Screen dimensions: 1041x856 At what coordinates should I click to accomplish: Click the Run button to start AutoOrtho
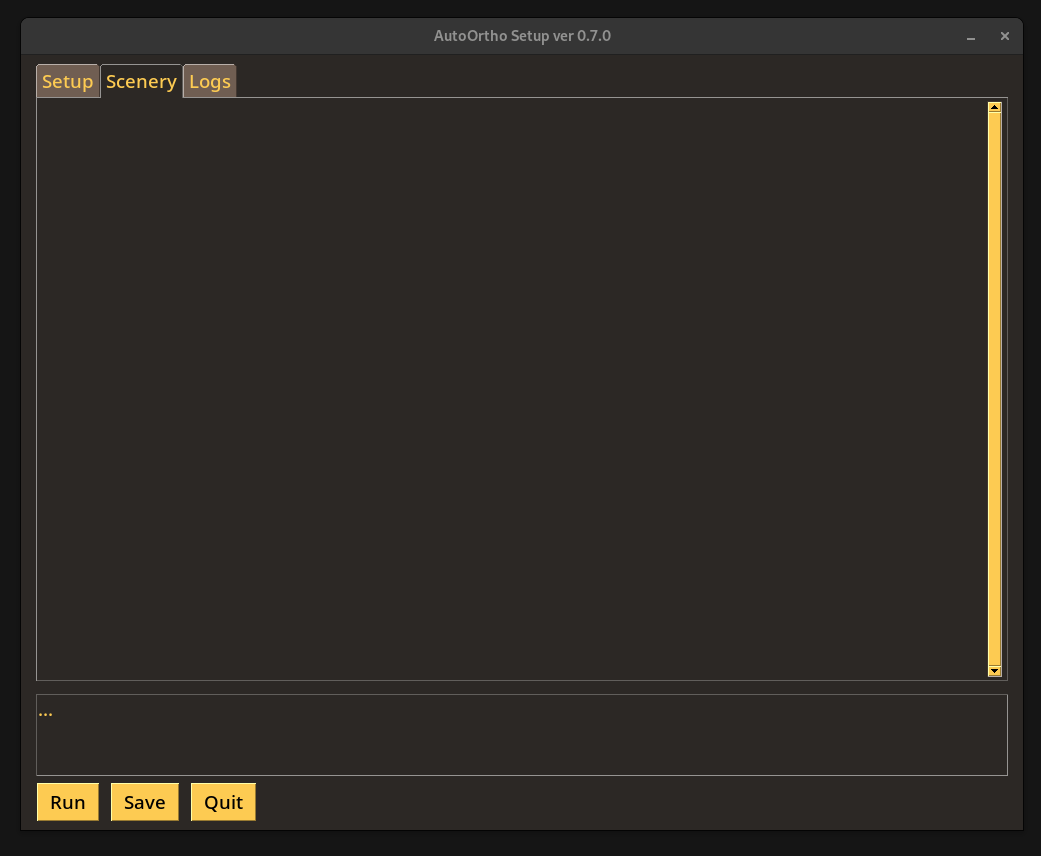click(67, 801)
